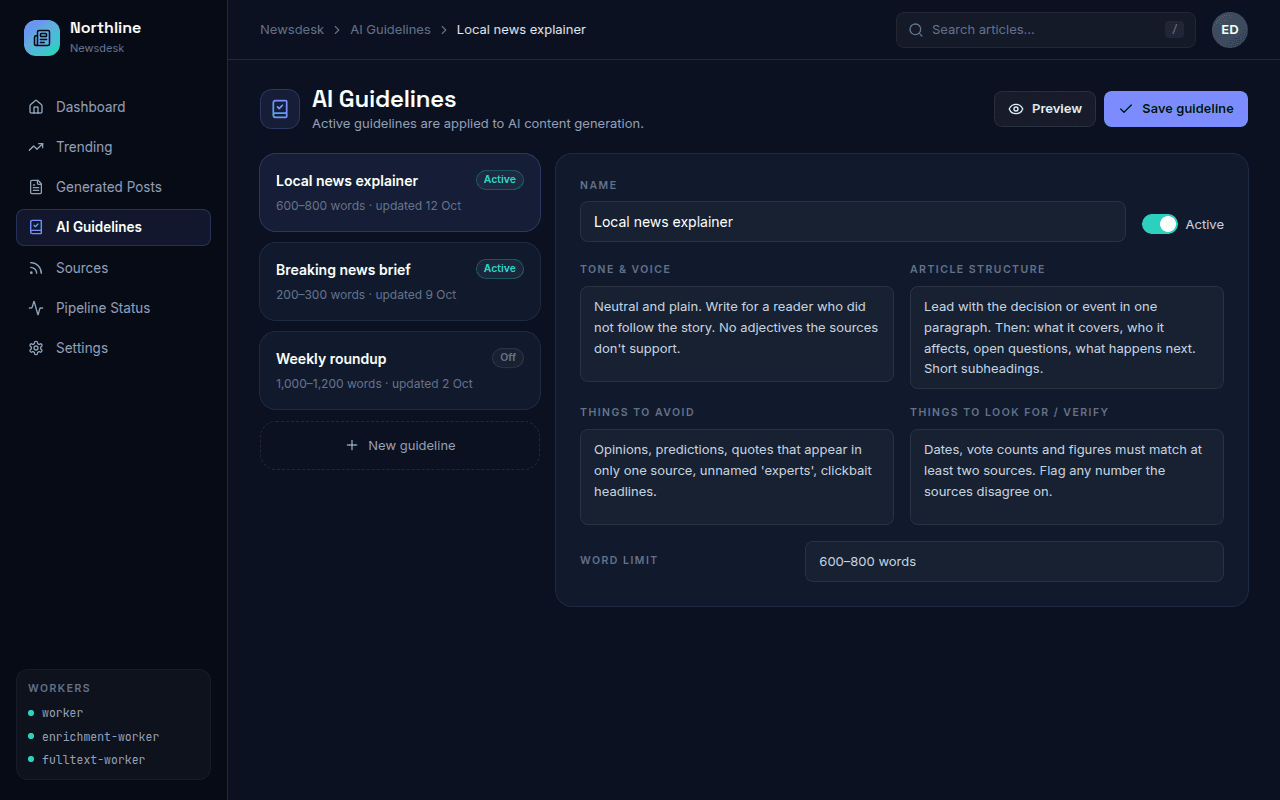Screen dimensions: 1280x800
Task: Click the Active badge on Breaking news brief
Action: [x=500, y=269]
